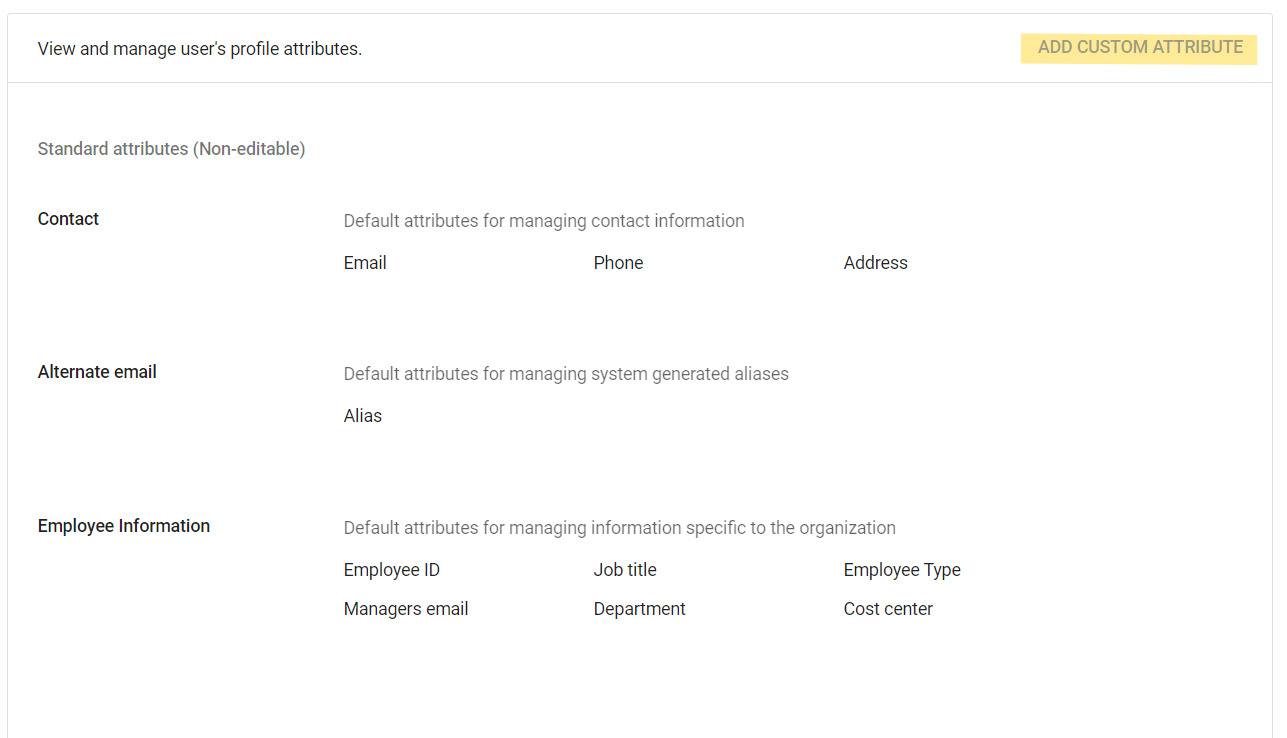Click the Email attribute label
The height and width of the screenshot is (738, 1287).
(x=365, y=263)
